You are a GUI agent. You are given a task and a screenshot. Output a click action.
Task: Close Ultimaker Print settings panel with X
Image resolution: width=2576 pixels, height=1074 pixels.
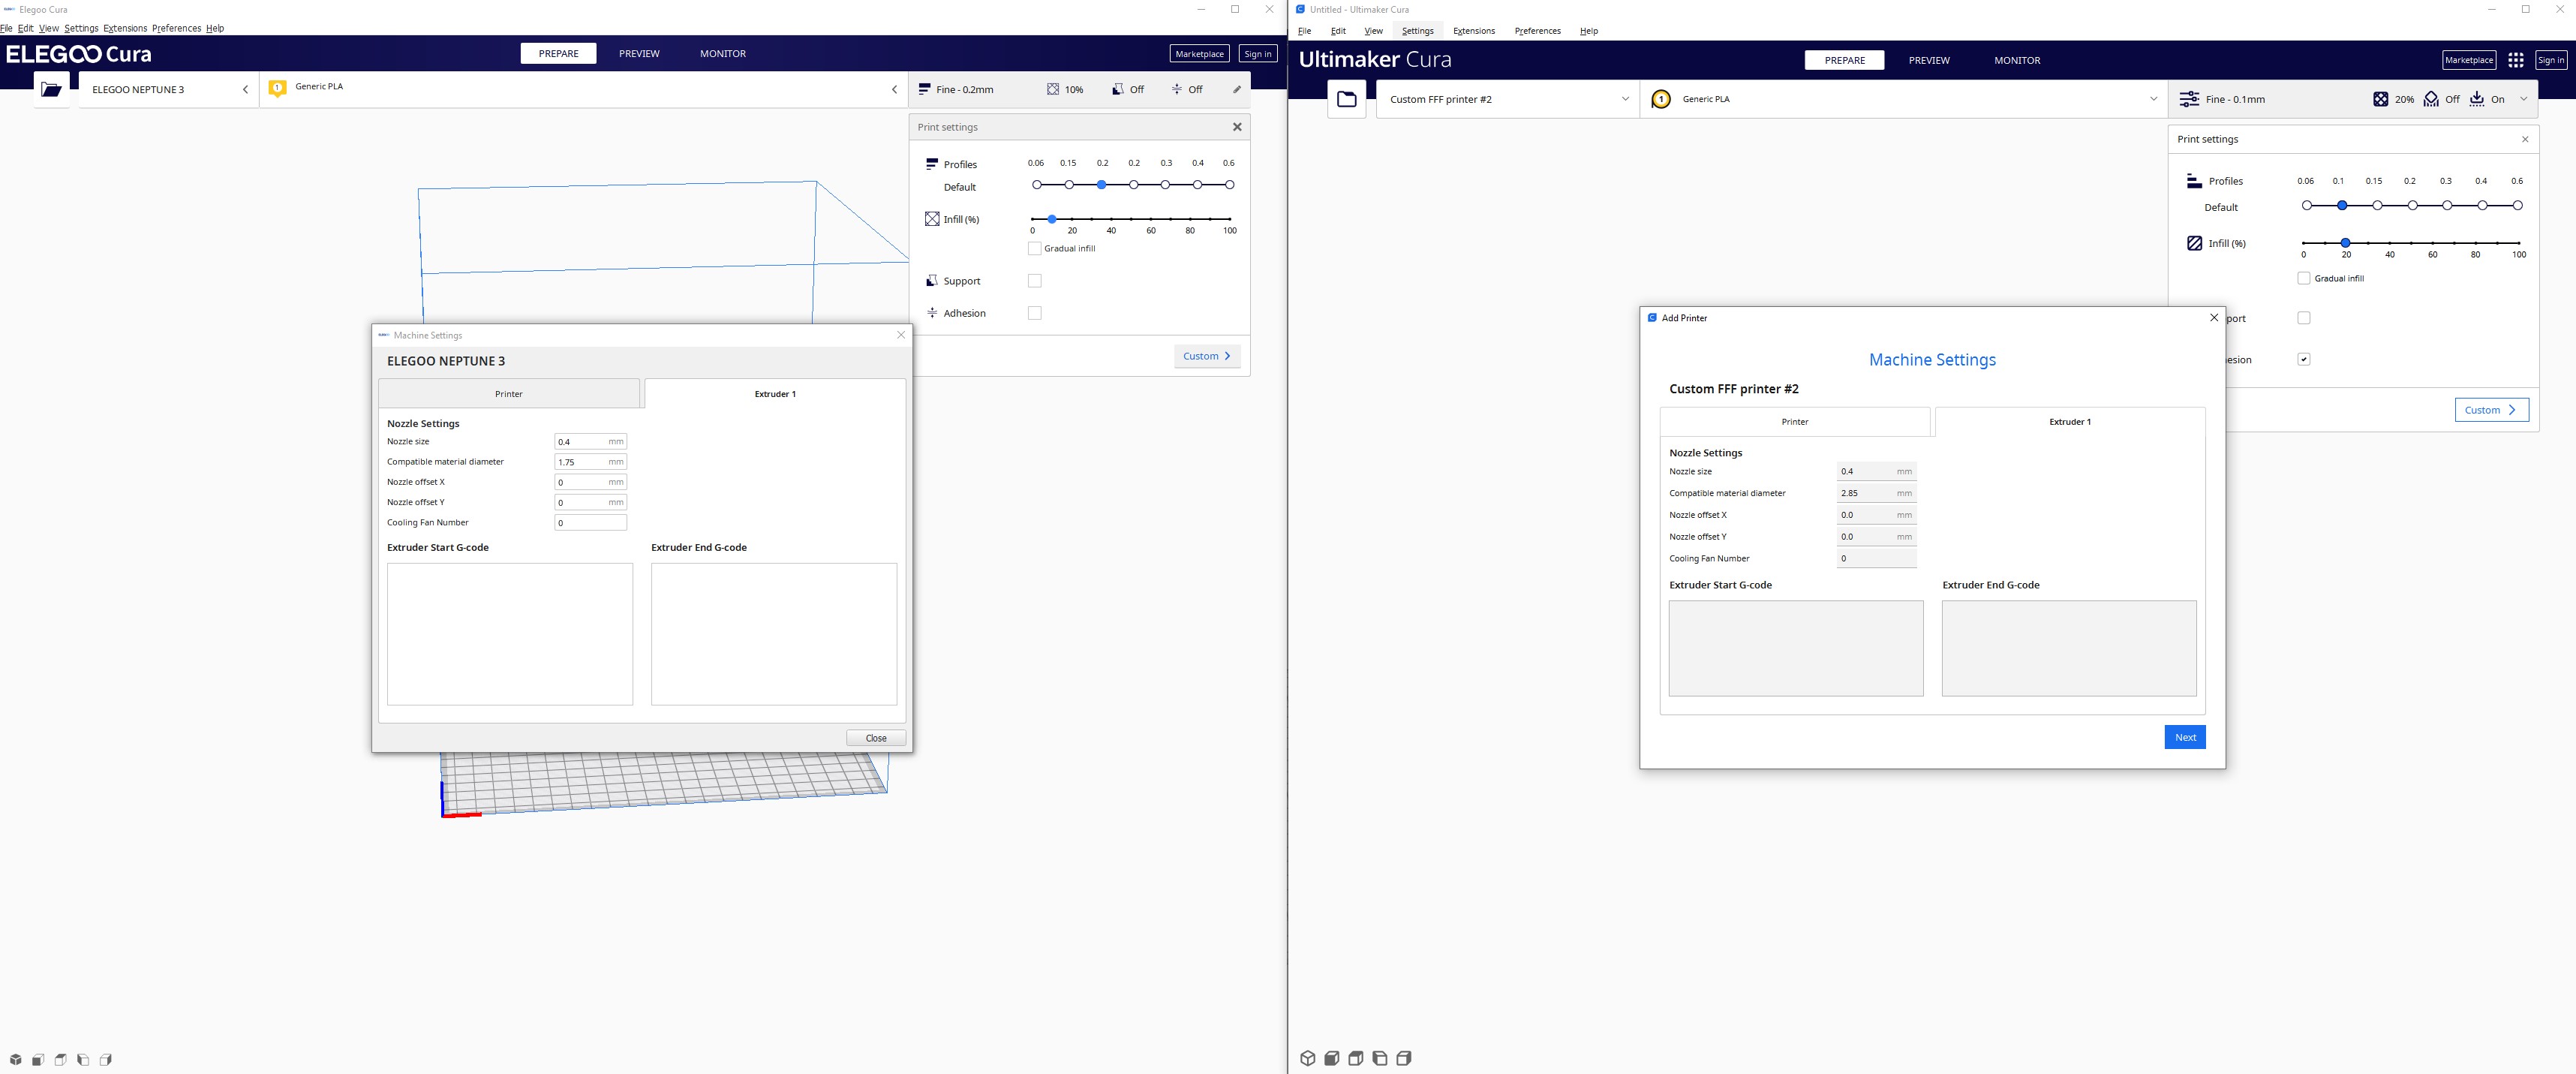click(x=2525, y=139)
